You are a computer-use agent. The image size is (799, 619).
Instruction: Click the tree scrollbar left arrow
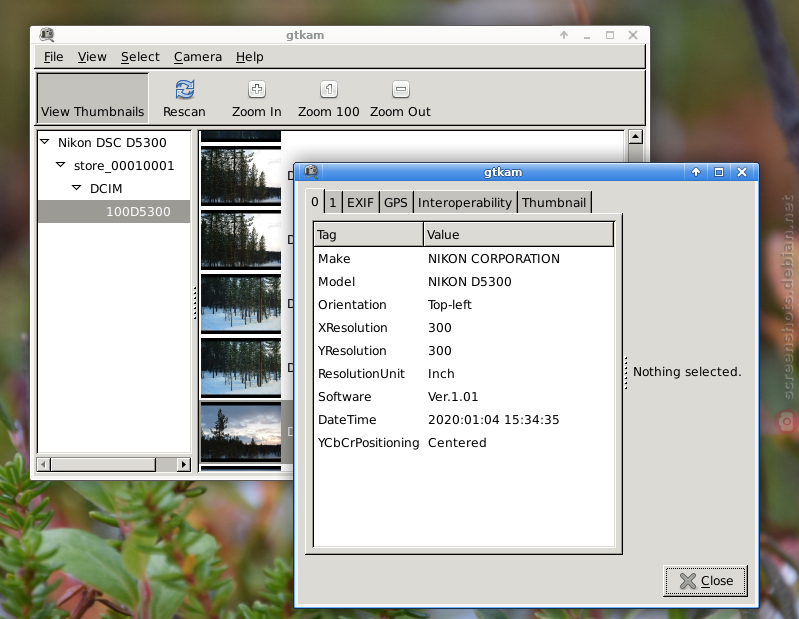[x=44, y=464]
